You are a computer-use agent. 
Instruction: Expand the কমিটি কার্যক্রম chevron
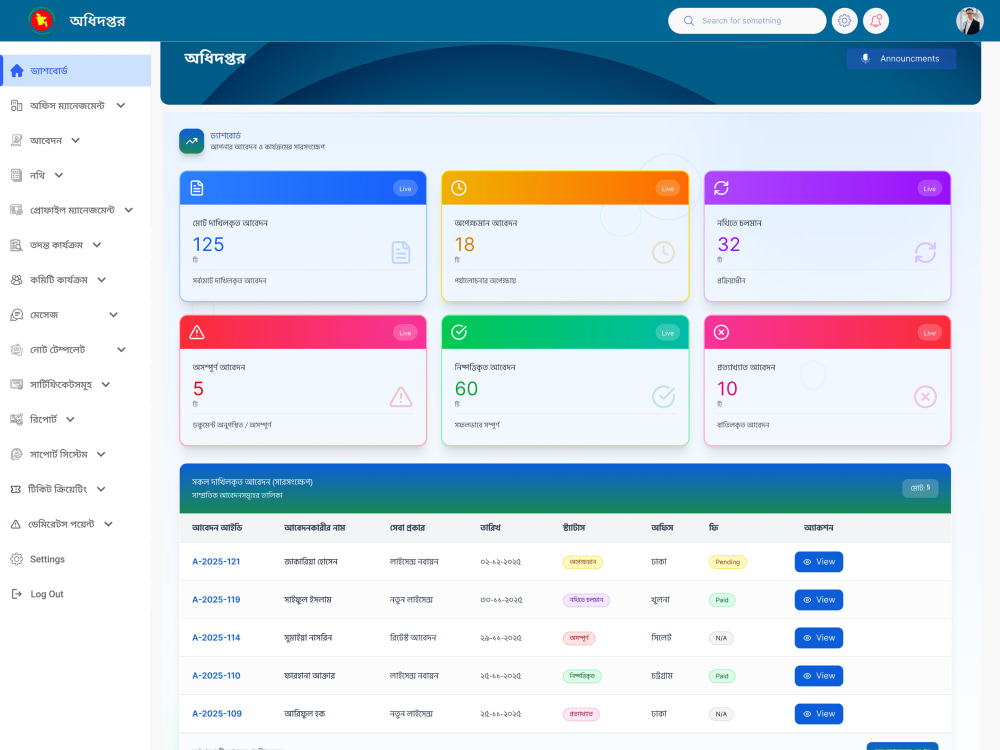(x=101, y=279)
